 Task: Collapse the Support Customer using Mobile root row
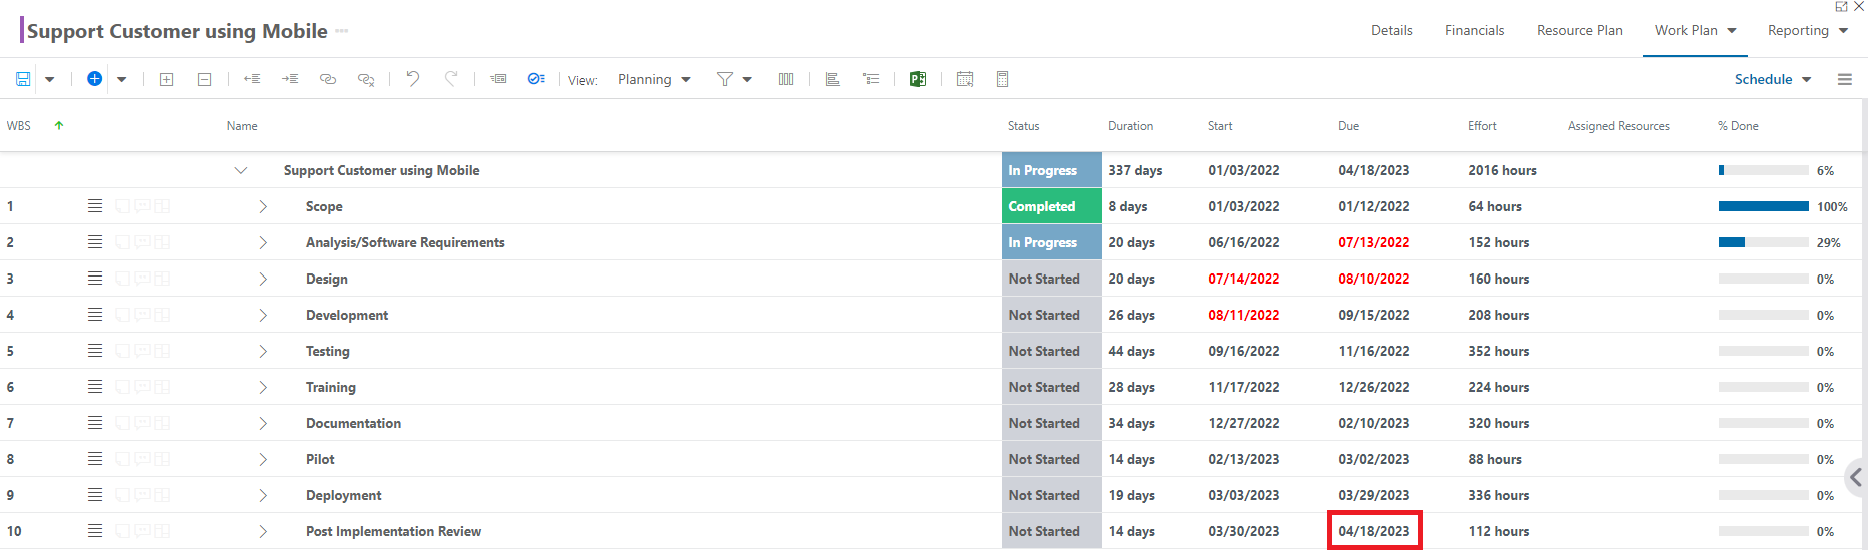(241, 170)
